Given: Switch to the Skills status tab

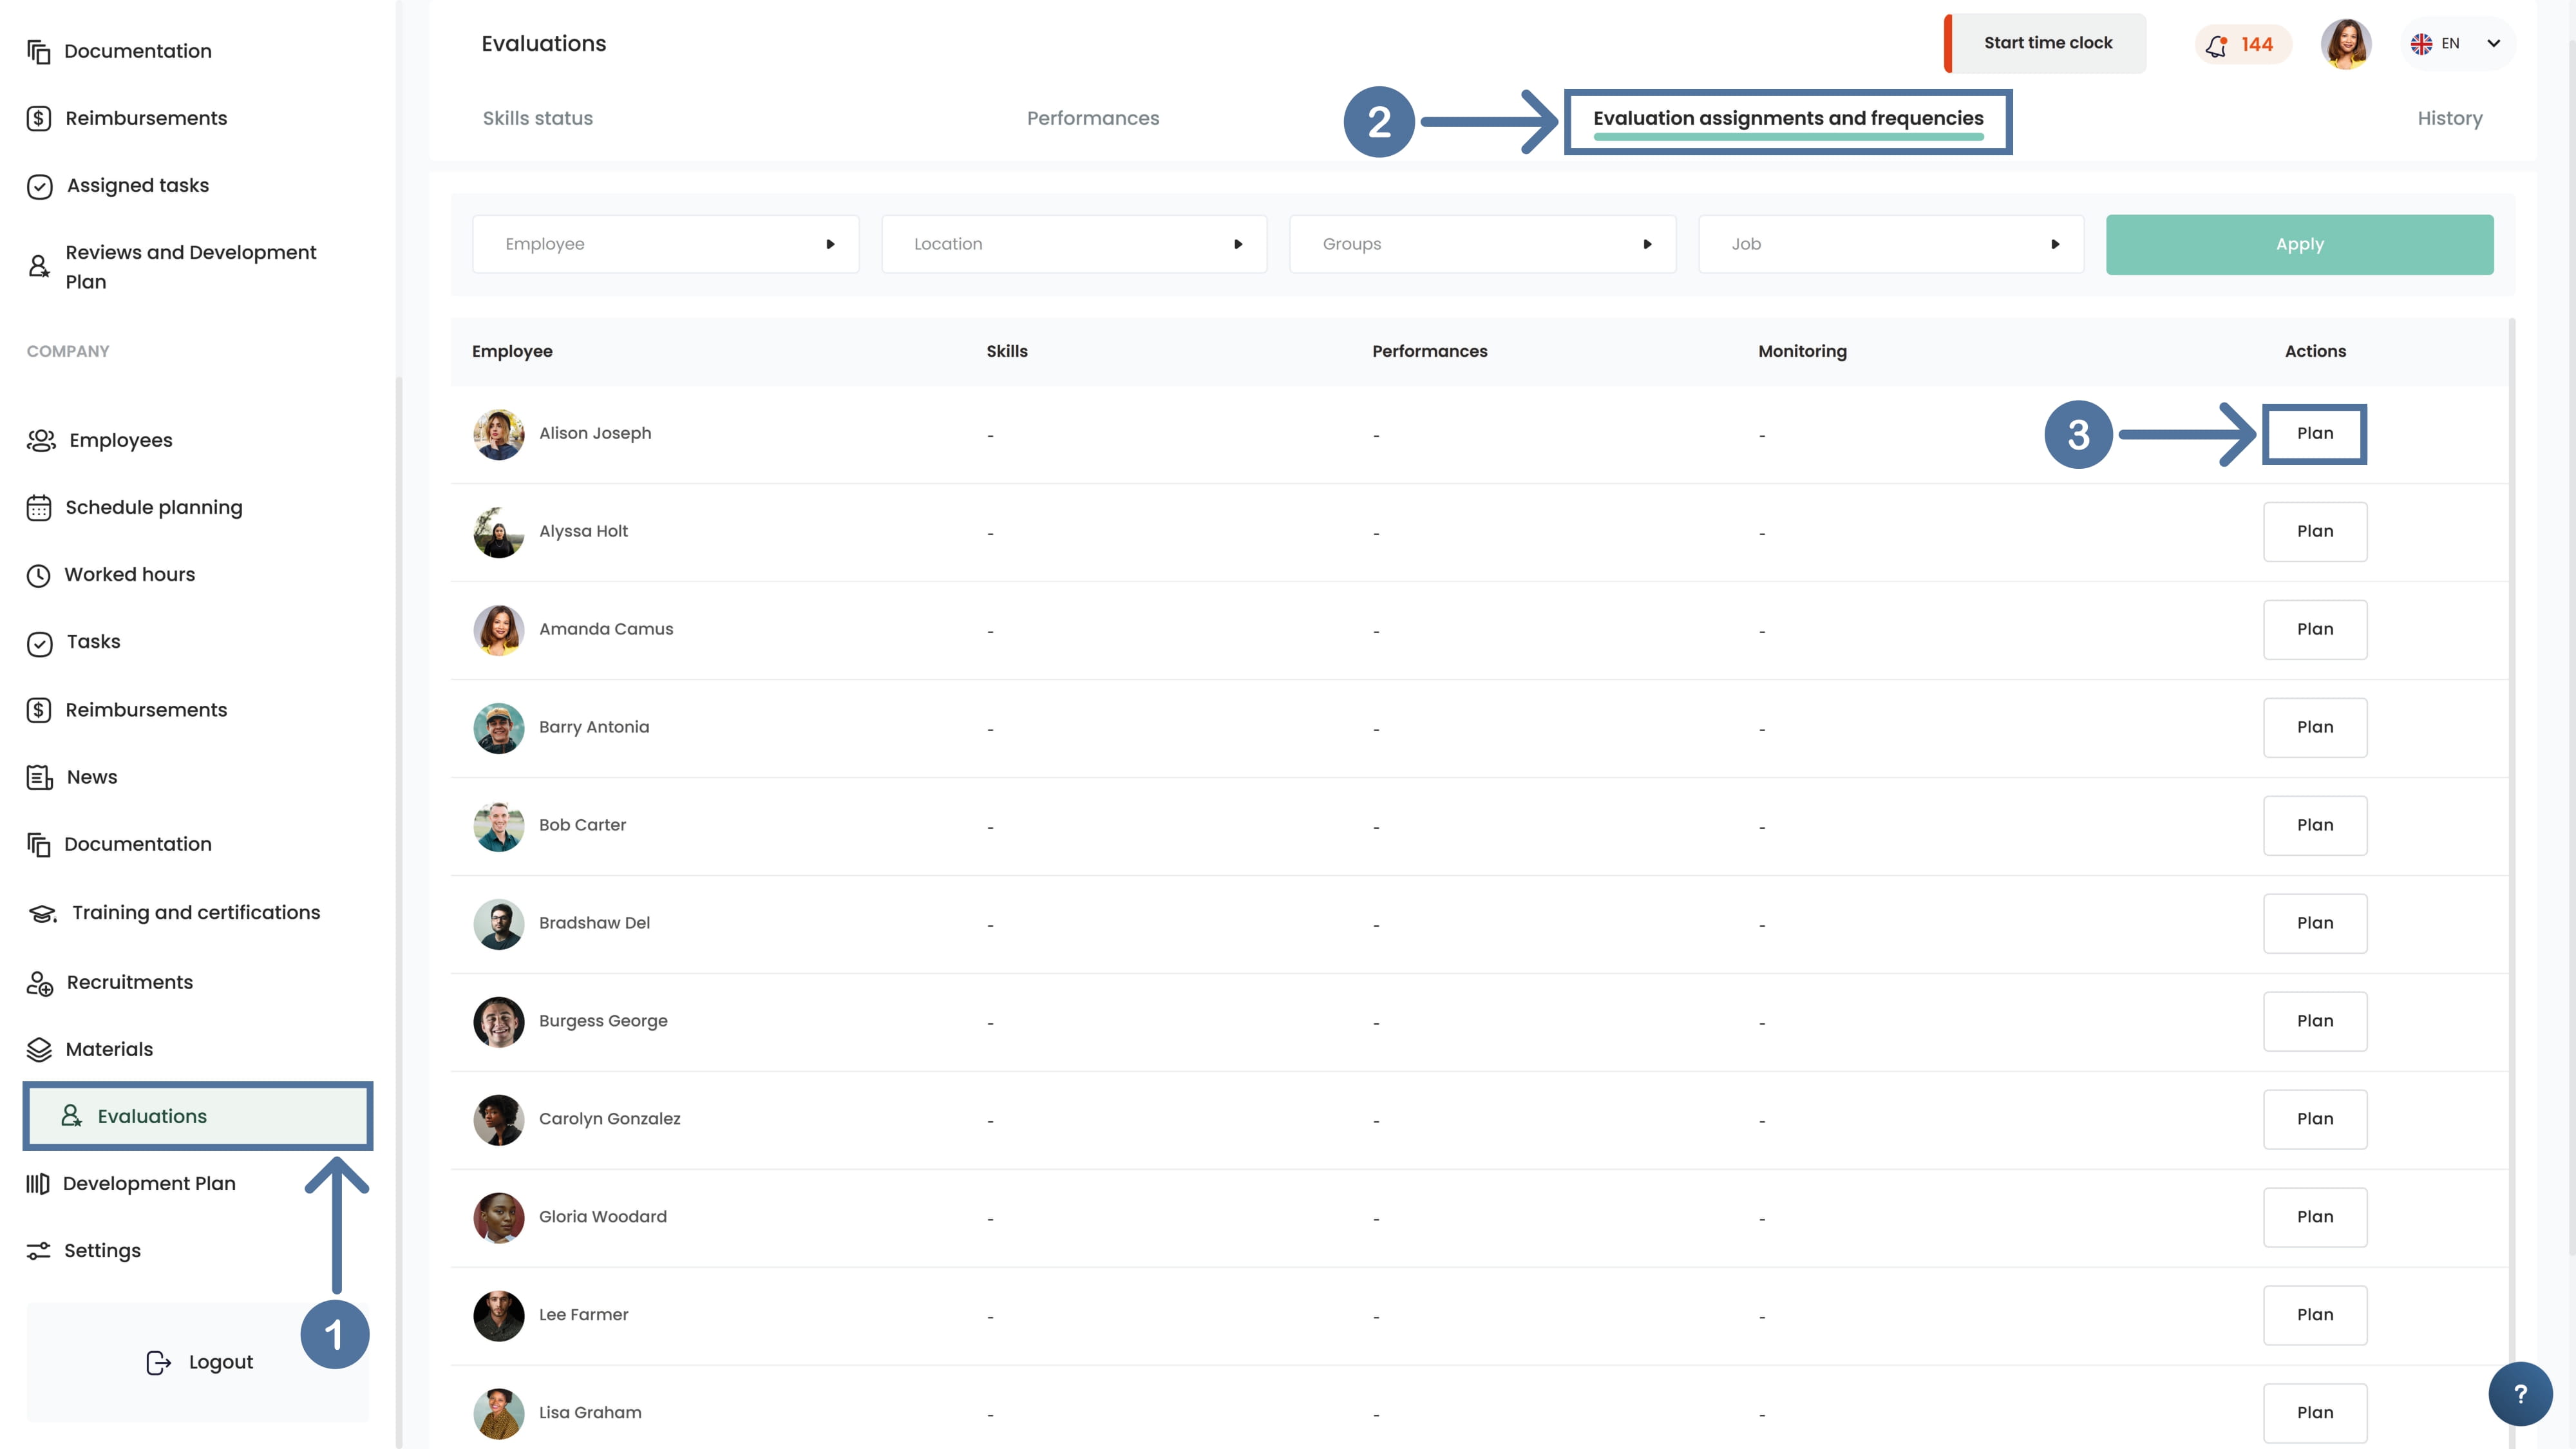Looking at the screenshot, I should point(537,118).
